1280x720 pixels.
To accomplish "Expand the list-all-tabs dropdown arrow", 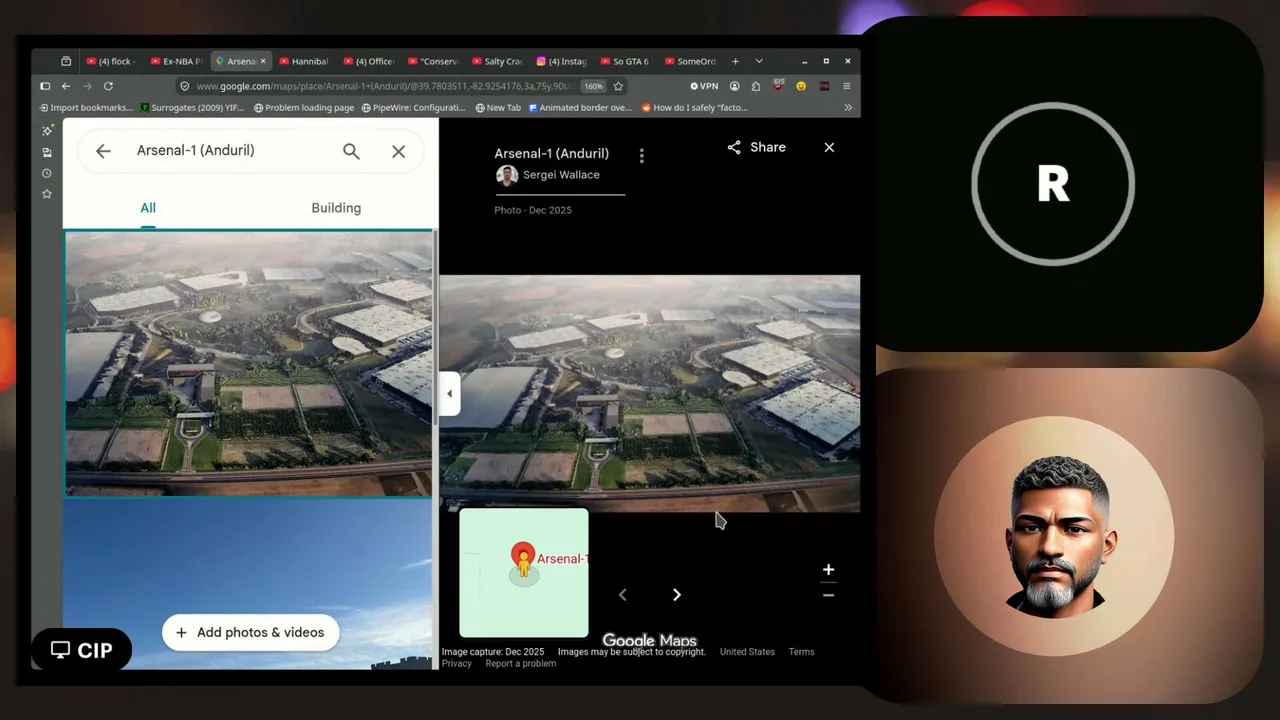I will 758,61.
